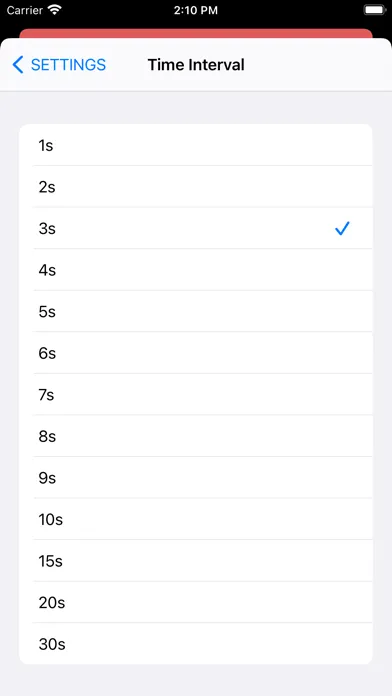
Task: Choose the 3s interval option
Action: pyautogui.click(x=196, y=228)
